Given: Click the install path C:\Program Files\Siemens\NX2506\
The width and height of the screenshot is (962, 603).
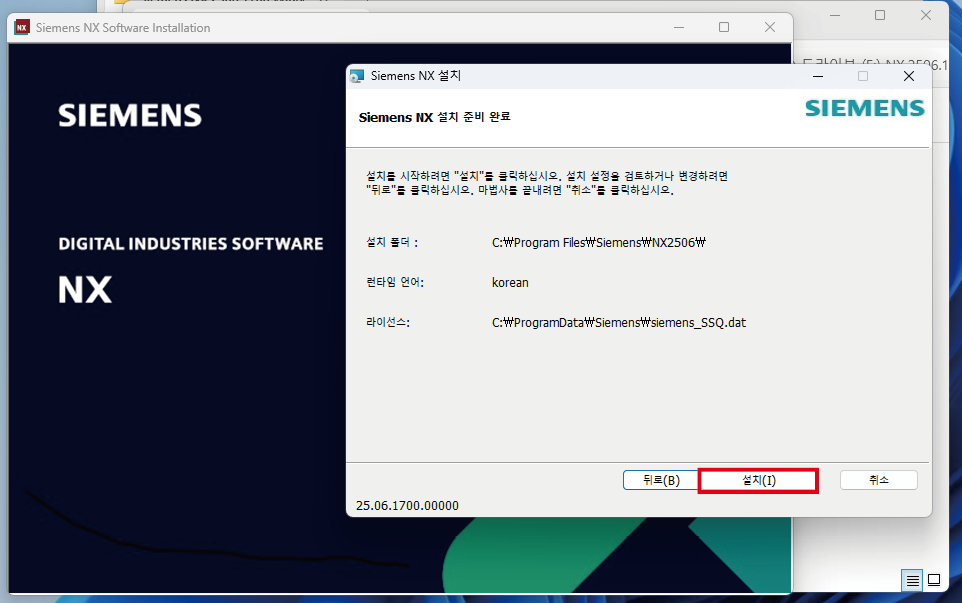Looking at the screenshot, I should [599, 243].
